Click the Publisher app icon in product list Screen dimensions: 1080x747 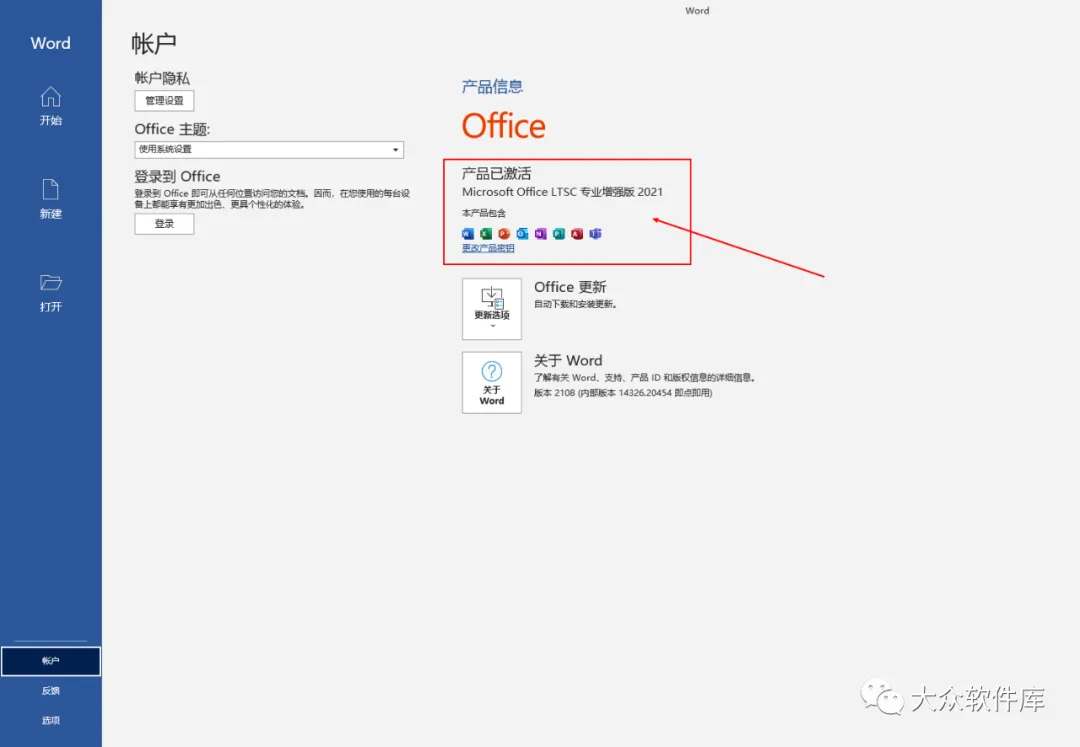coord(559,234)
